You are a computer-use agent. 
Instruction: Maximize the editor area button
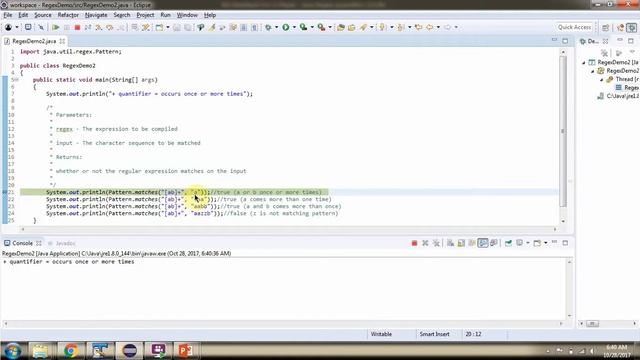pyautogui.click(x=565, y=41)
